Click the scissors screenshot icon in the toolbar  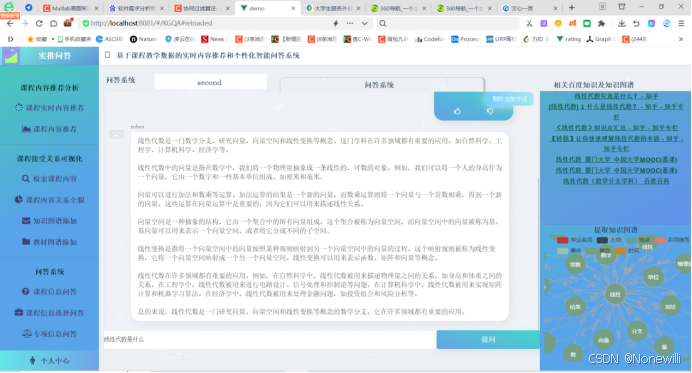click(x=529, y=23)
